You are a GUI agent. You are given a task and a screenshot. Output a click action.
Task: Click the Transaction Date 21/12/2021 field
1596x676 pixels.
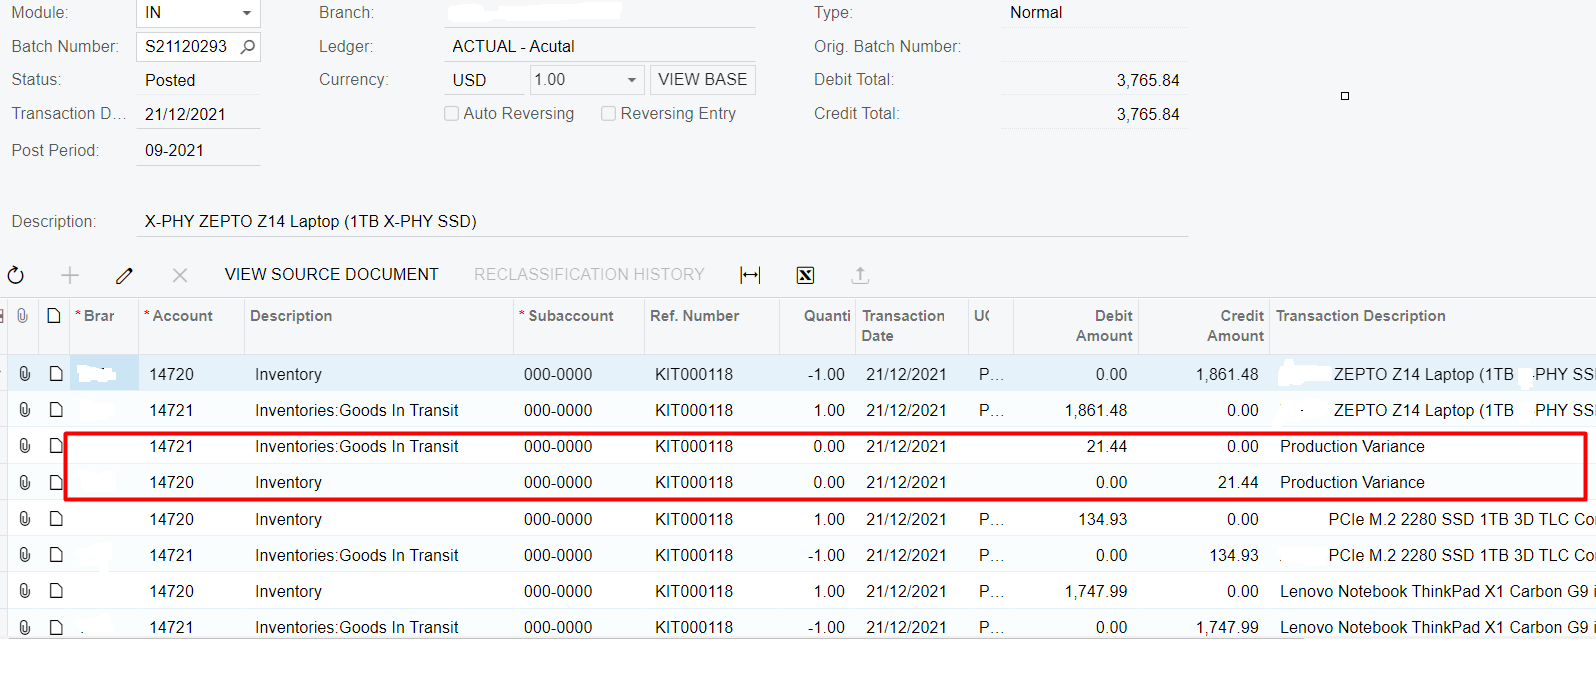198,114
